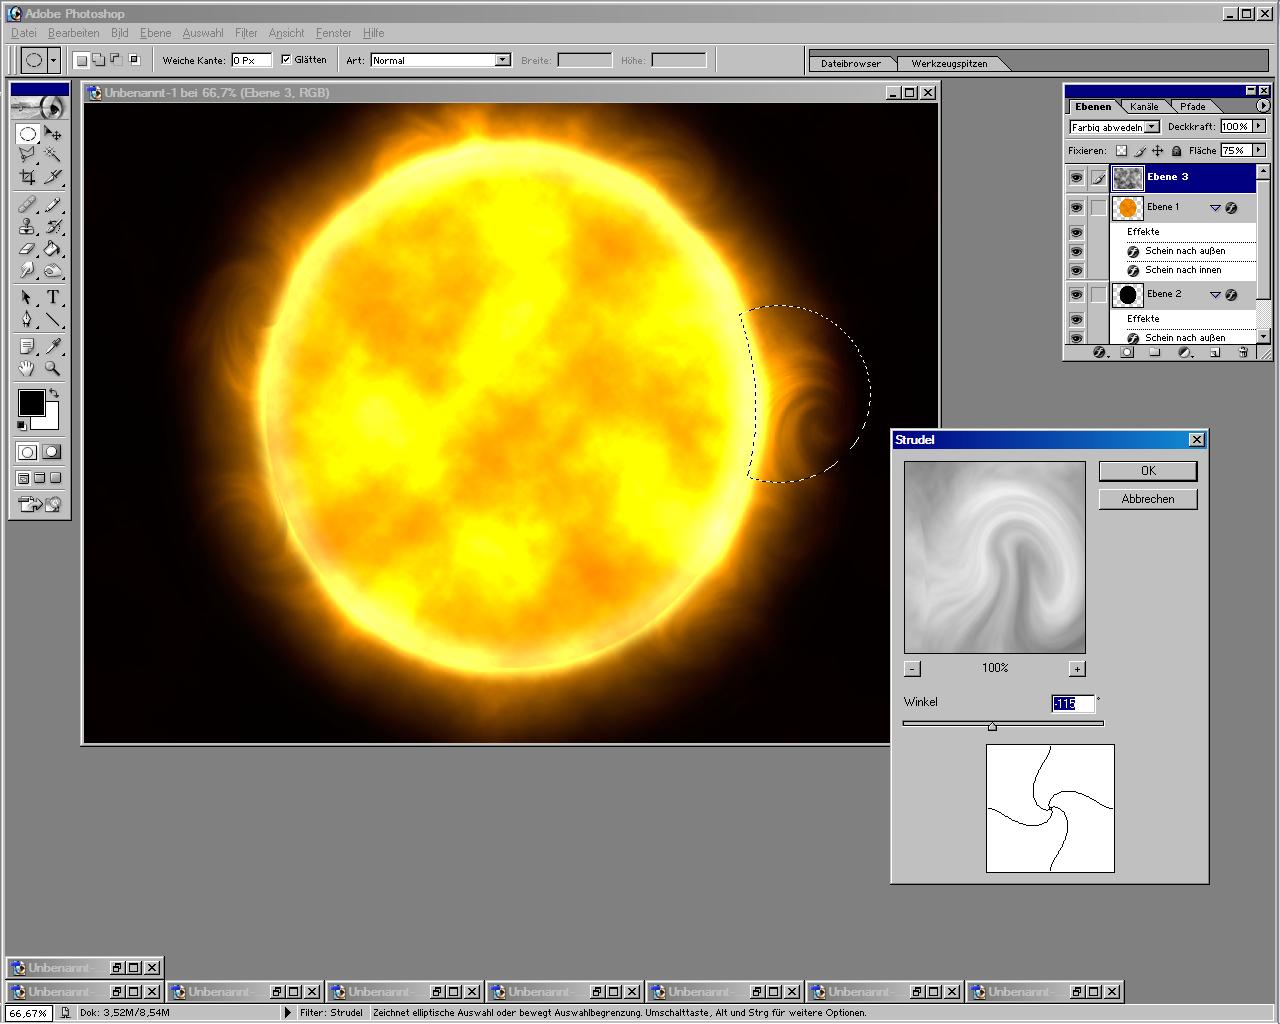Hide the Ebene 3 layer

pyautogui.click(x=1076, y=178)
